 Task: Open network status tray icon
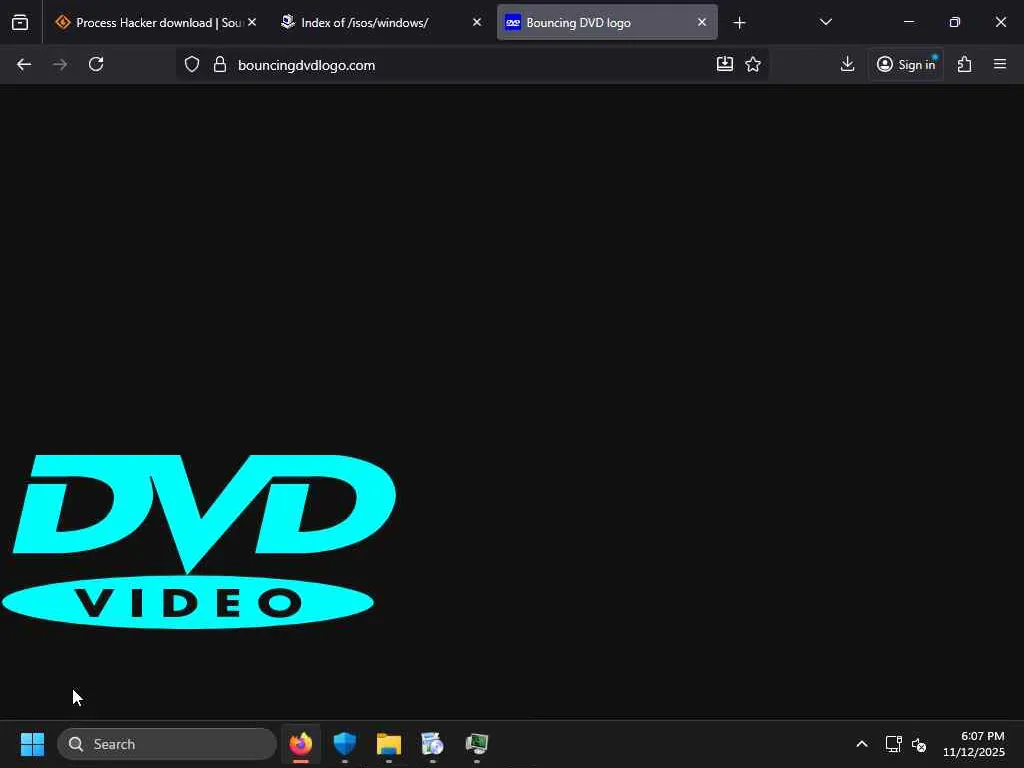point(893,744)
